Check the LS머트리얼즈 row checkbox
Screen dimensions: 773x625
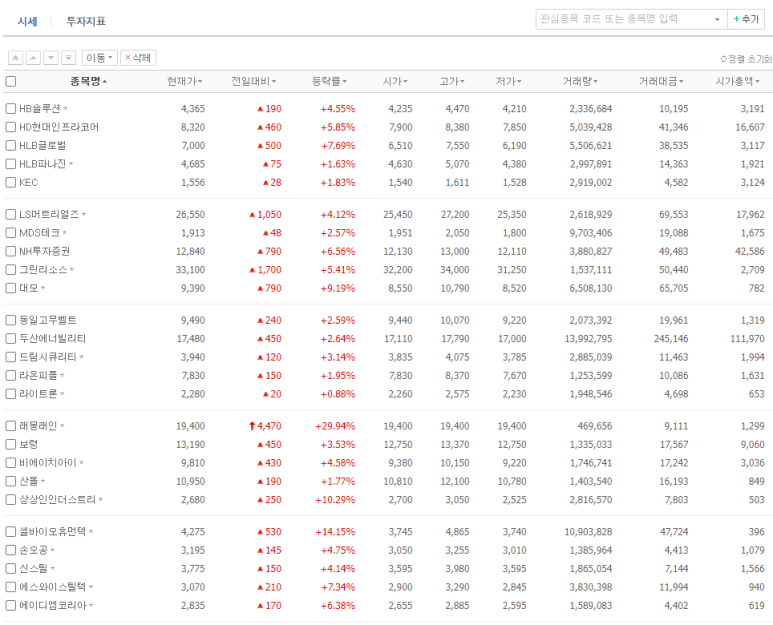pos(10,214)
